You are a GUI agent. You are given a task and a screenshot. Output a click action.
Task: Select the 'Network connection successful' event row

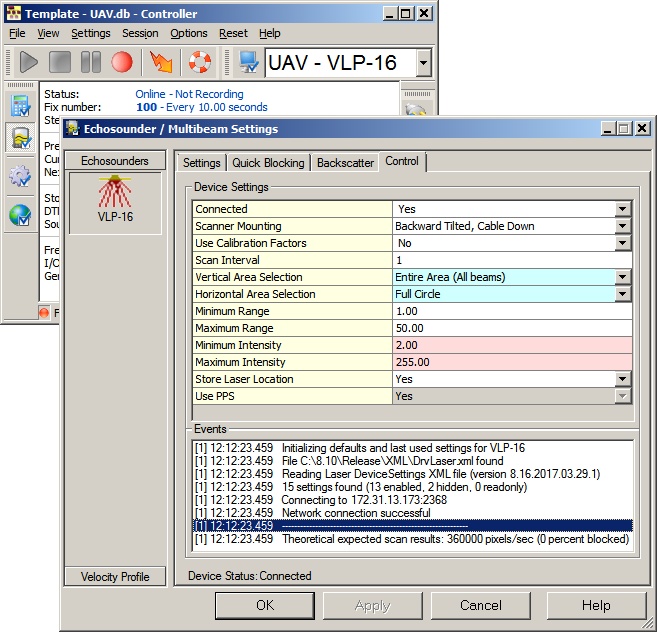(x=413, y=513)
